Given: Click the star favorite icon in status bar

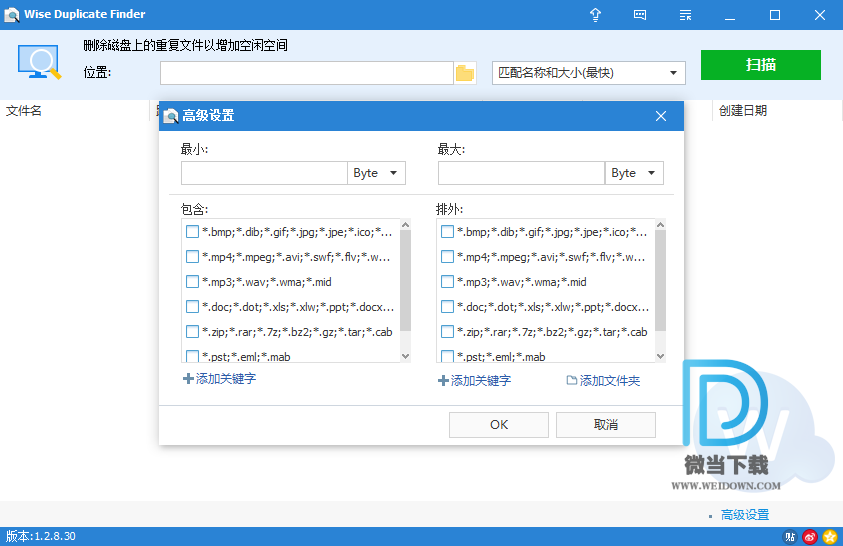Looking at the screenshot, I should [x=830, y=536].
